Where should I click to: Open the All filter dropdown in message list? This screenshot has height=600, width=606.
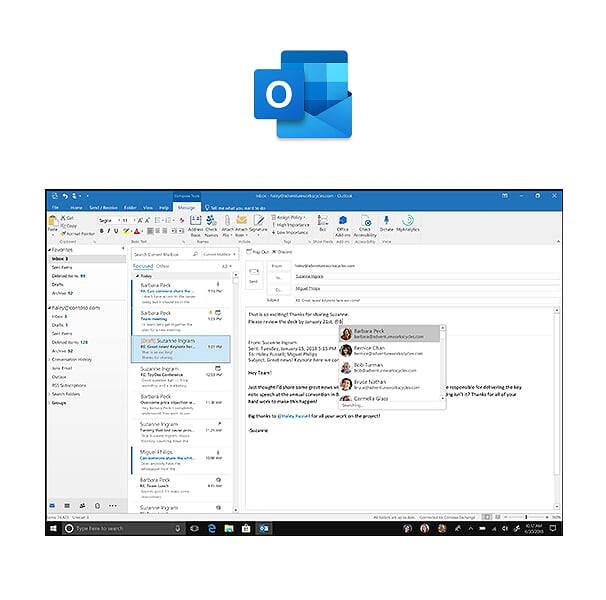pos(226,266)
